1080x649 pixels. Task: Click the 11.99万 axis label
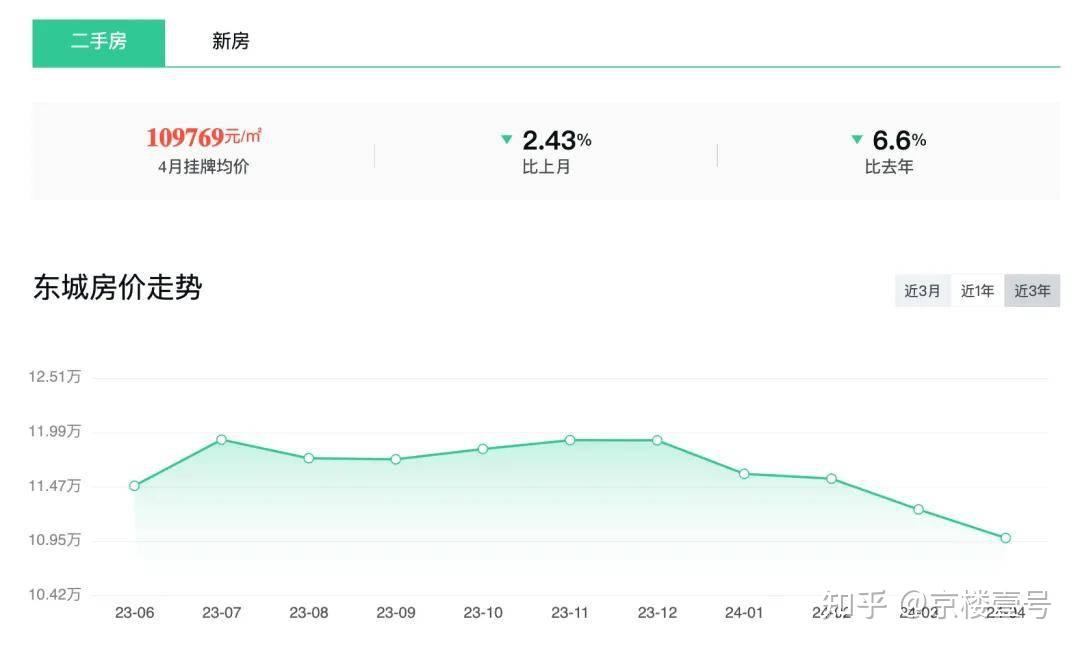click(x=54, y=431)
